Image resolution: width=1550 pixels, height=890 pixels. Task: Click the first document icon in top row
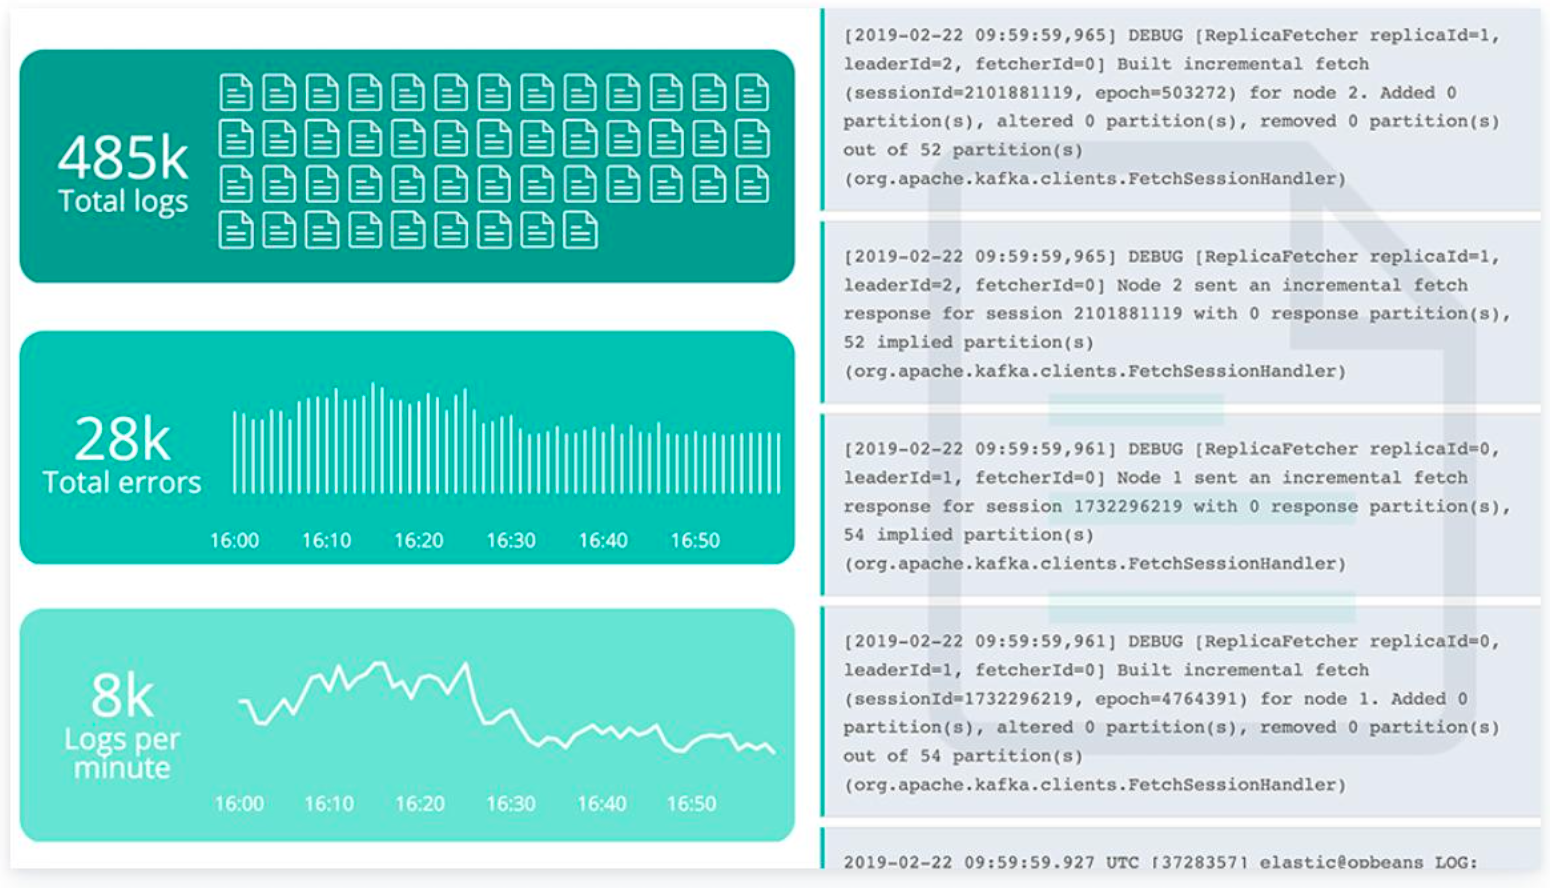coord(236,93)
